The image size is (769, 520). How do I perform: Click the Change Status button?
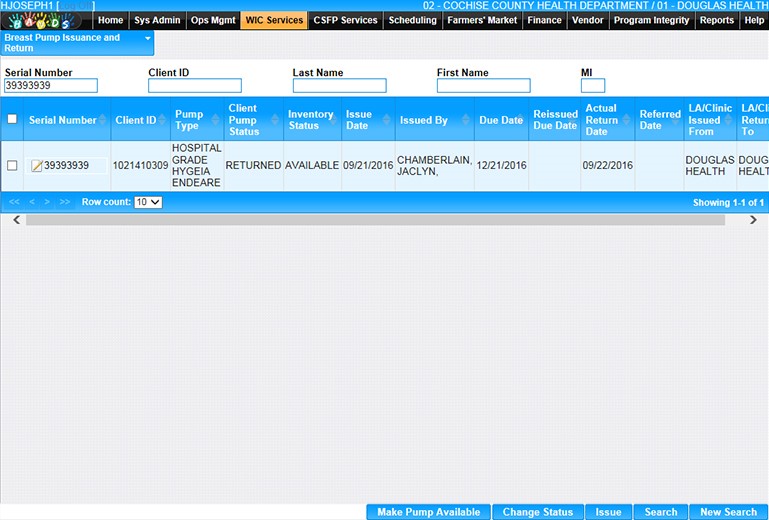pyautogui.click(x=537, y=512)
